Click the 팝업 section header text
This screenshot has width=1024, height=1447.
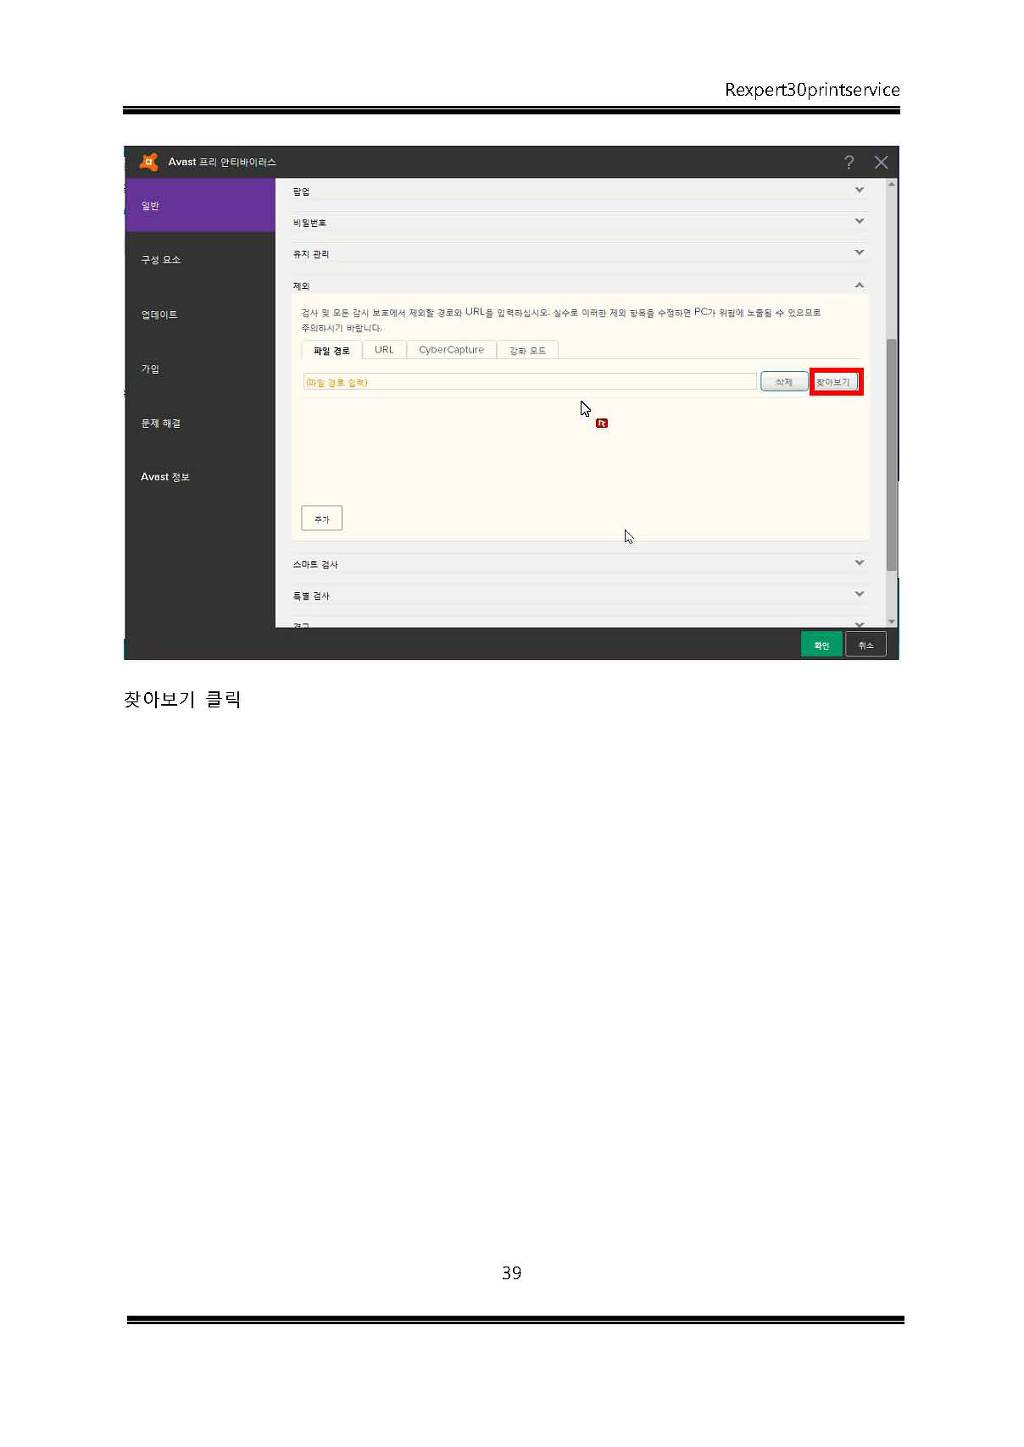pos(301,191)
